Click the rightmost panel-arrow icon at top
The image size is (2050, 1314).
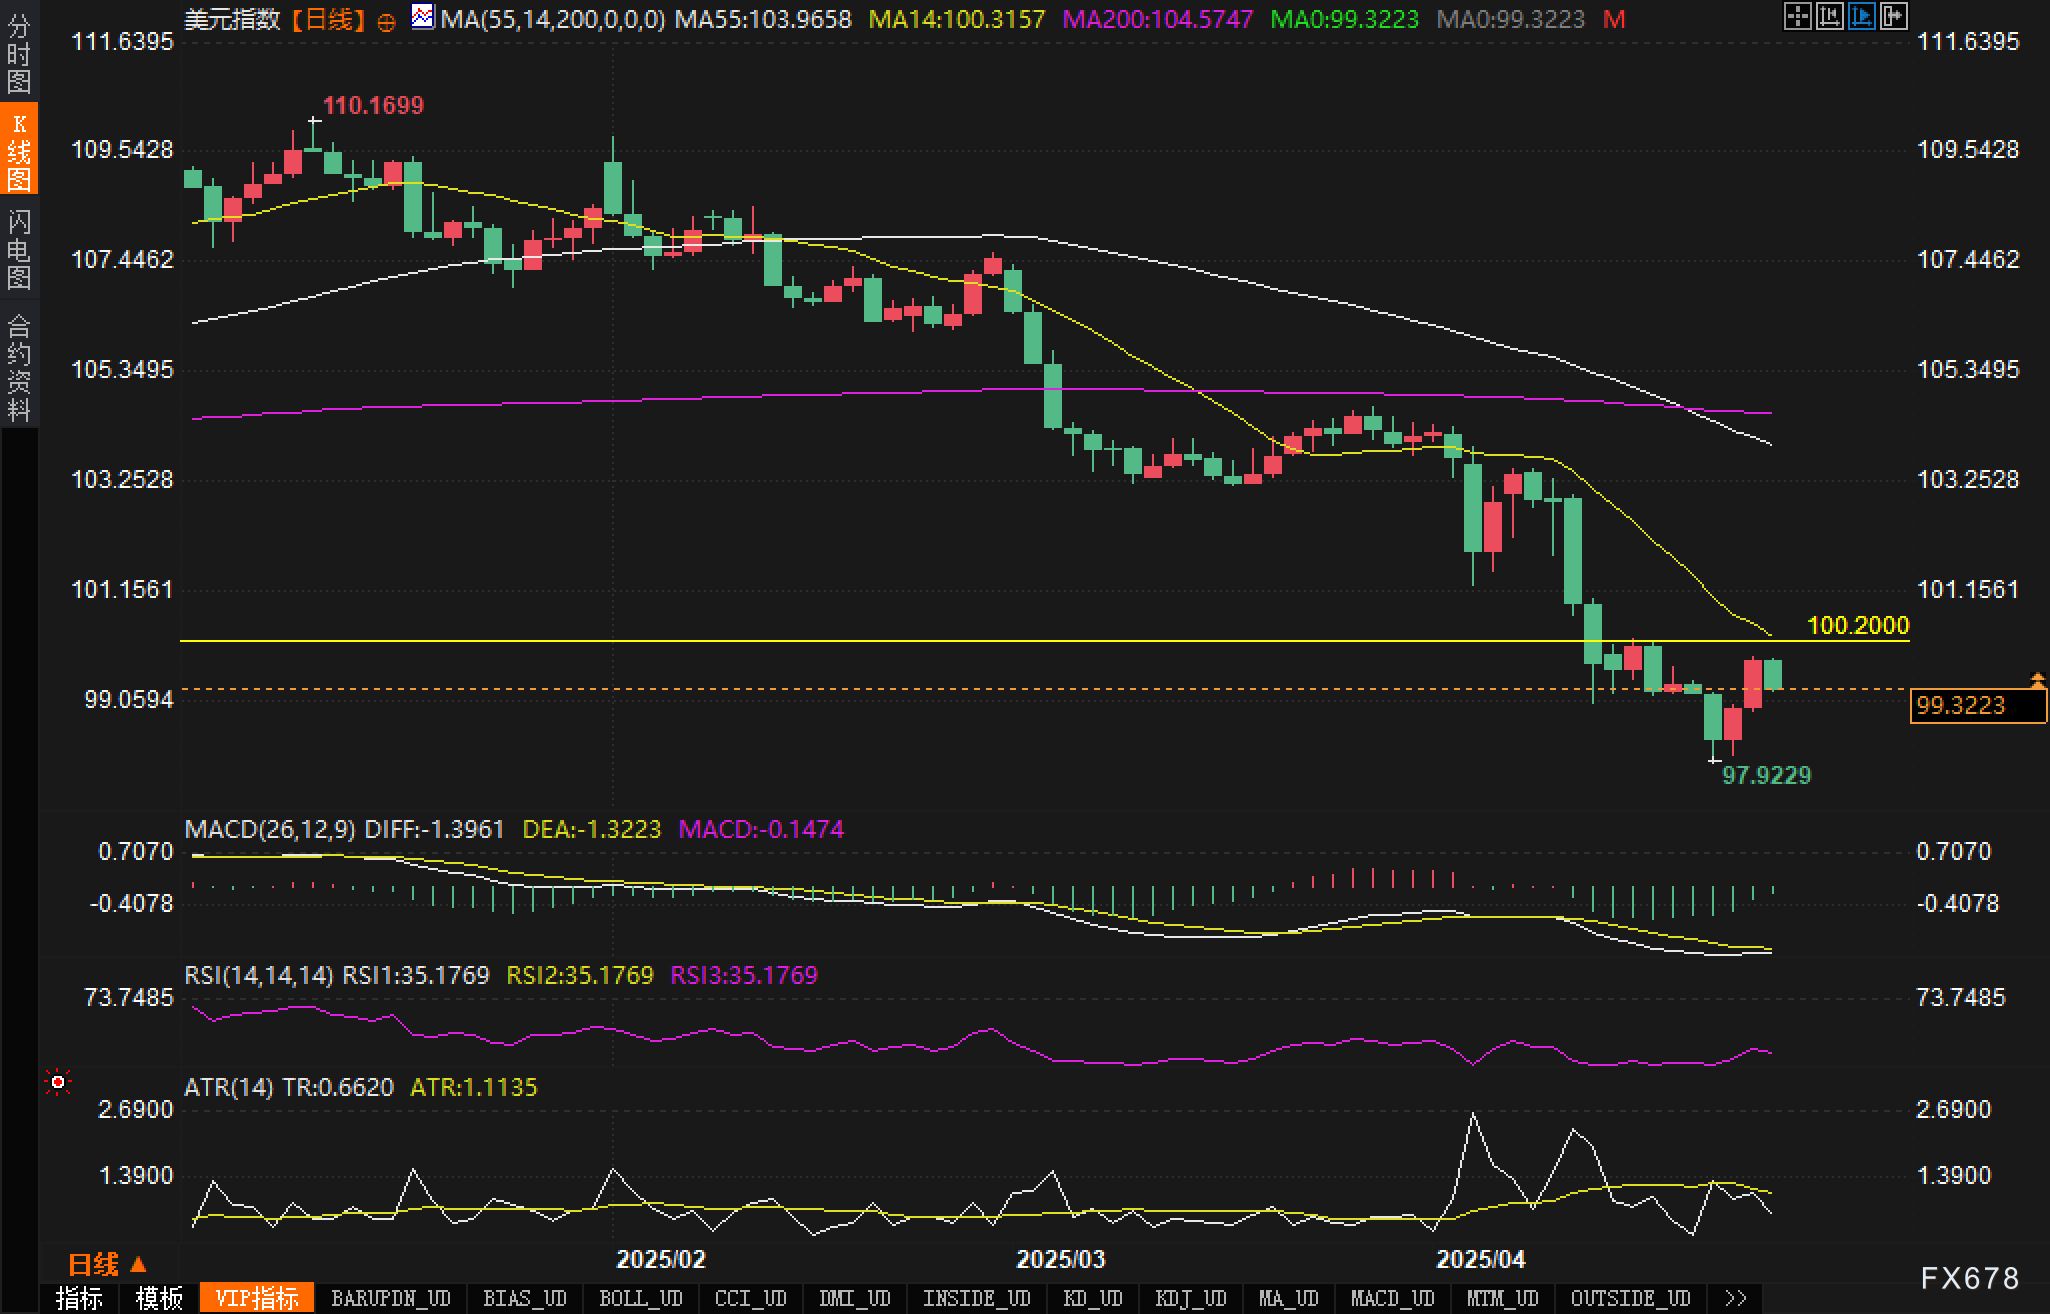coord(1893,17)
